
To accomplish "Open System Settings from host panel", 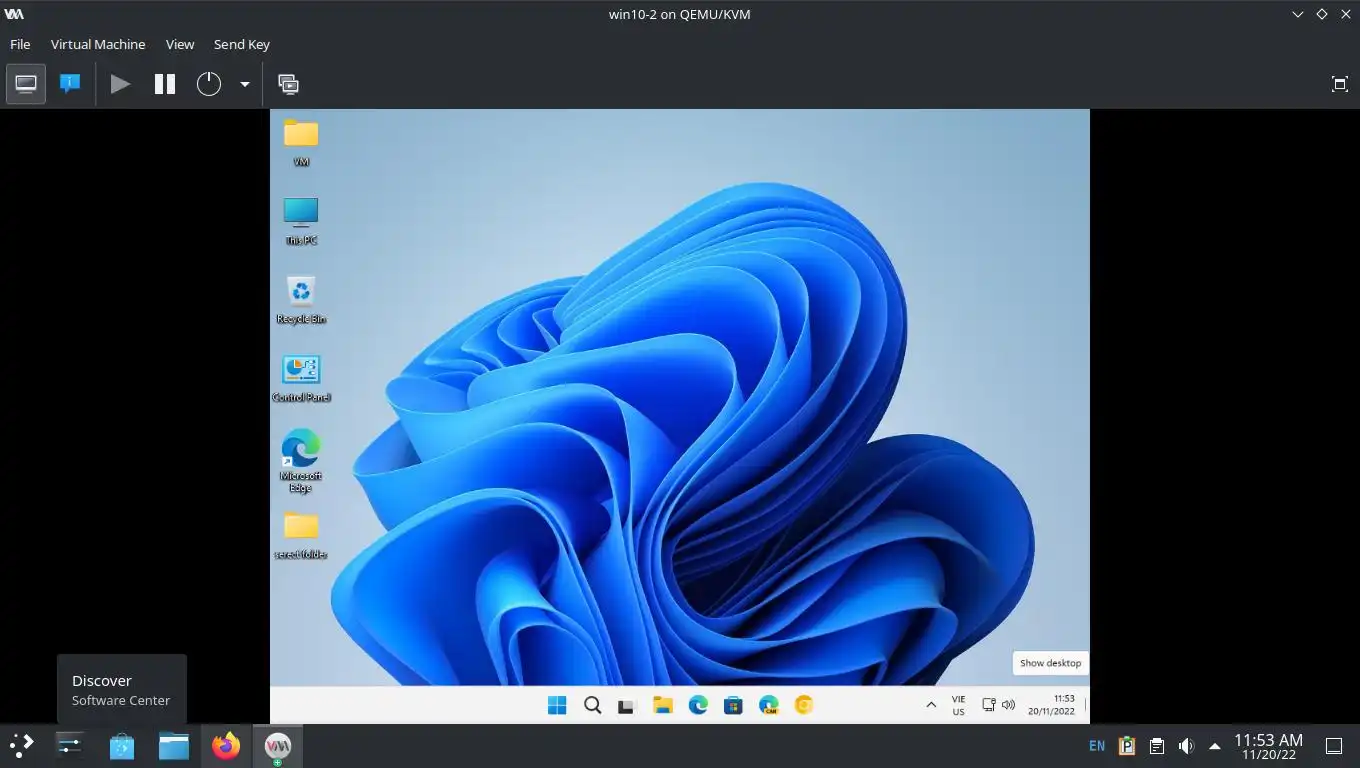I will [69, 745].
